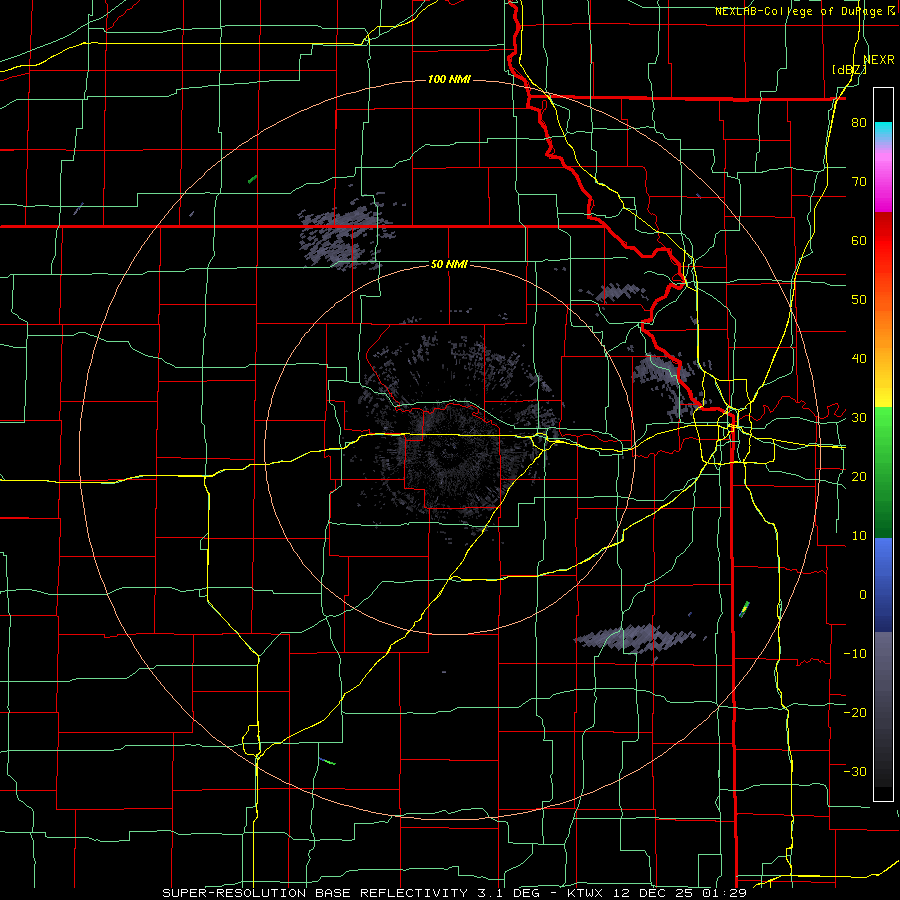The height and width of the screenshot is (900, 900).
Task: Click the -30 dBZ scale value
Action: click(855, 771)
